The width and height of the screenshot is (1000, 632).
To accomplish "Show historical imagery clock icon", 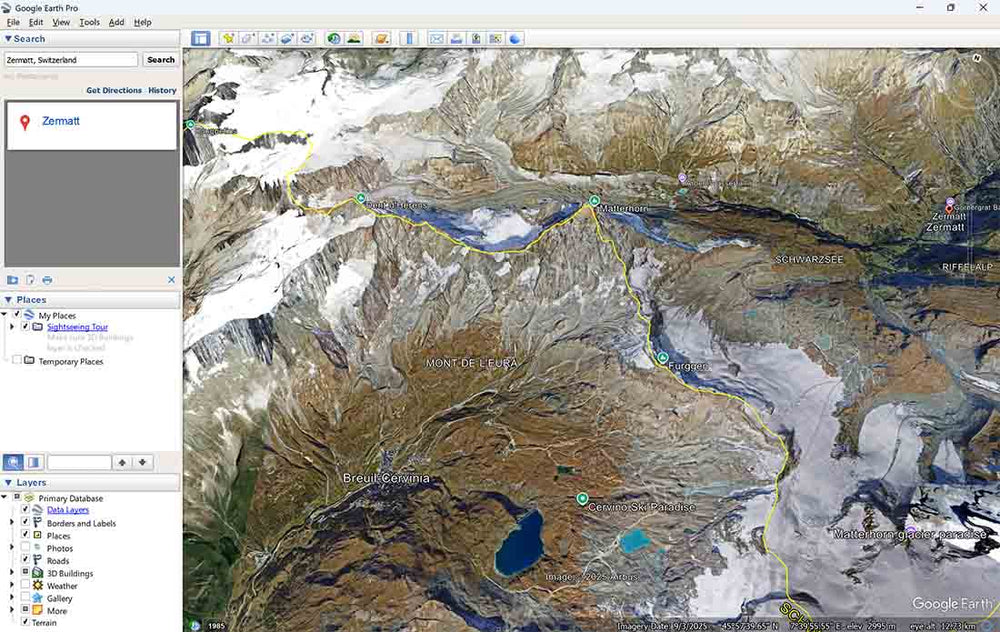I will point(334,38).
